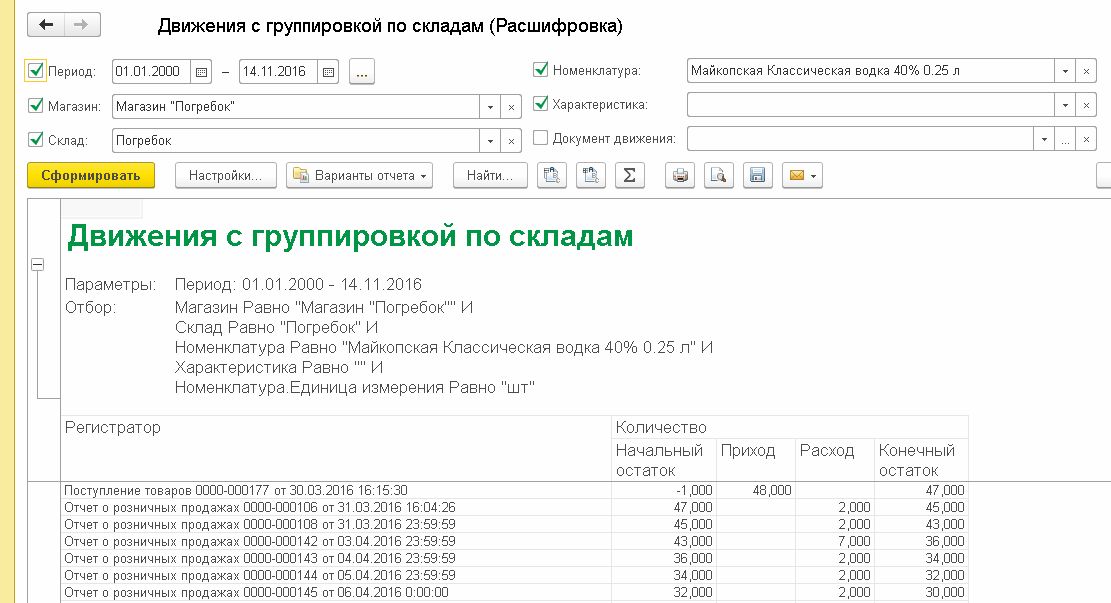Save report with floppy disk icon
The image size is (1111, 603).
(x=757, y=175)
